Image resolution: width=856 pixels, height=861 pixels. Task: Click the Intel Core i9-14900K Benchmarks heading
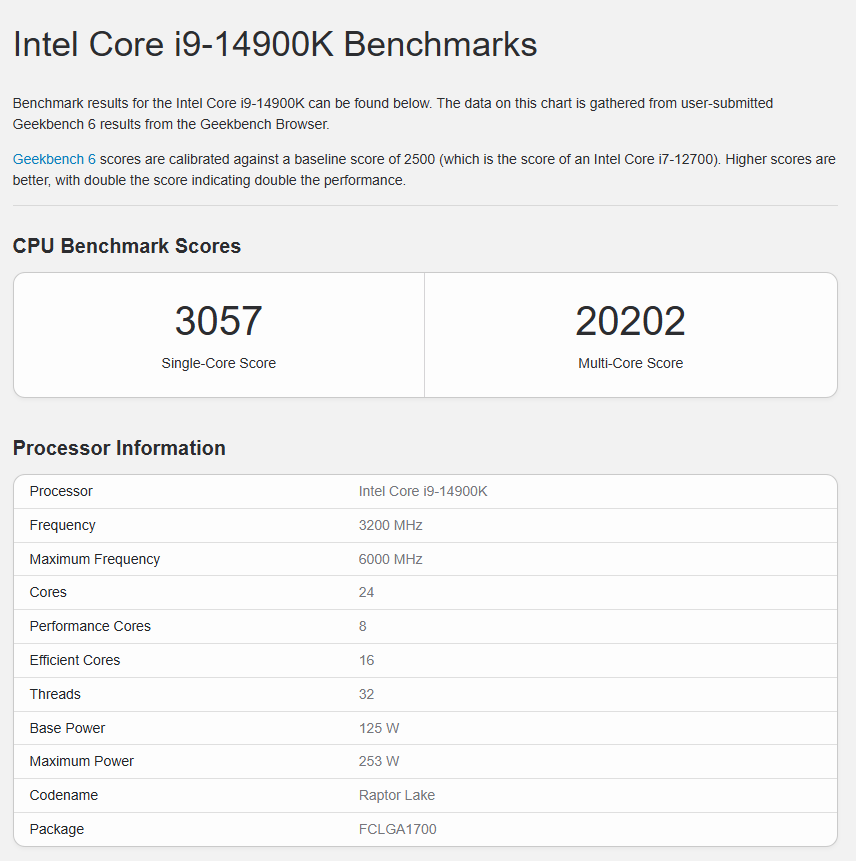coord(275,45)
